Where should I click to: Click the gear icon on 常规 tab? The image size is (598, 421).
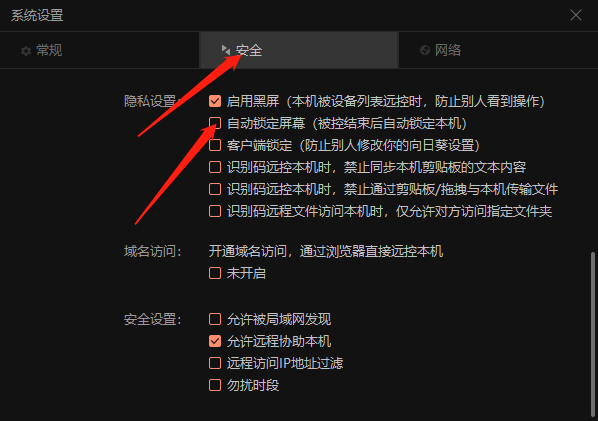point(26,51)
